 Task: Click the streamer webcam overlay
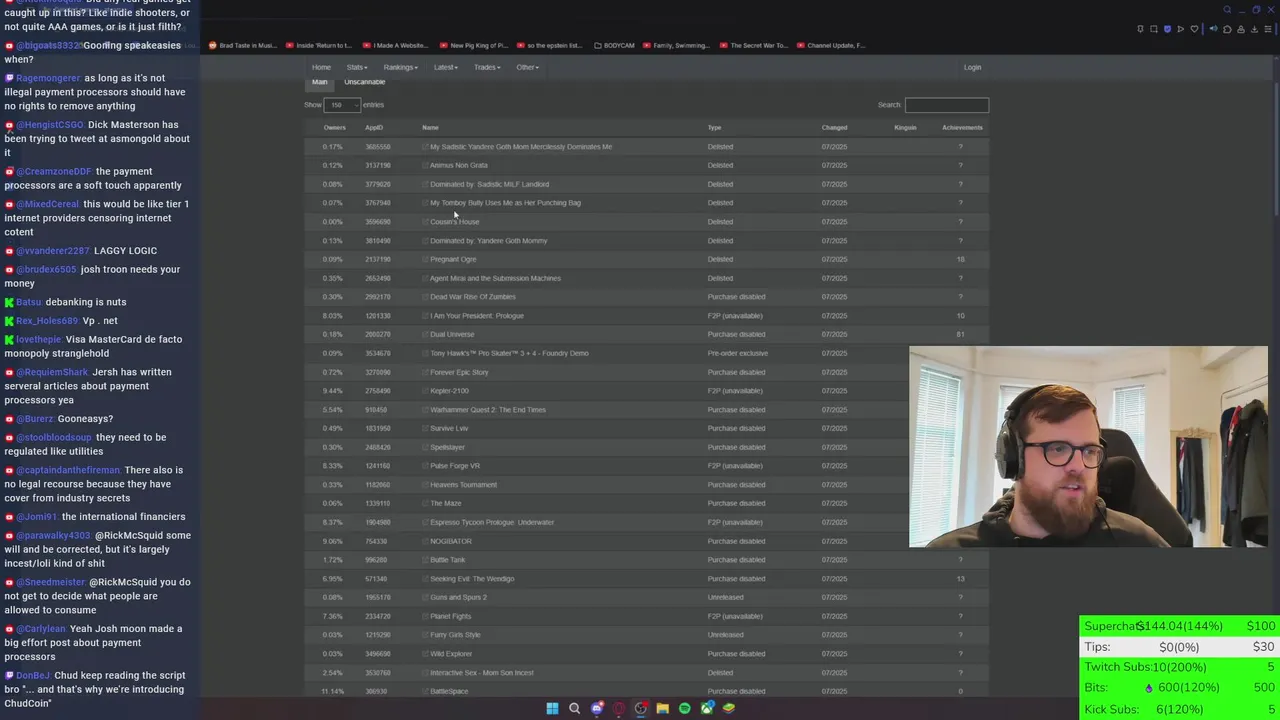[x=1088, y=447]
